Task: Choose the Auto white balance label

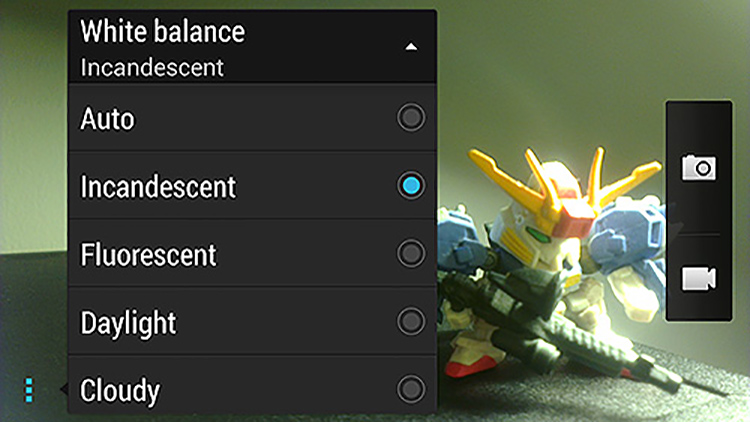Action: [x=108, y=118]
